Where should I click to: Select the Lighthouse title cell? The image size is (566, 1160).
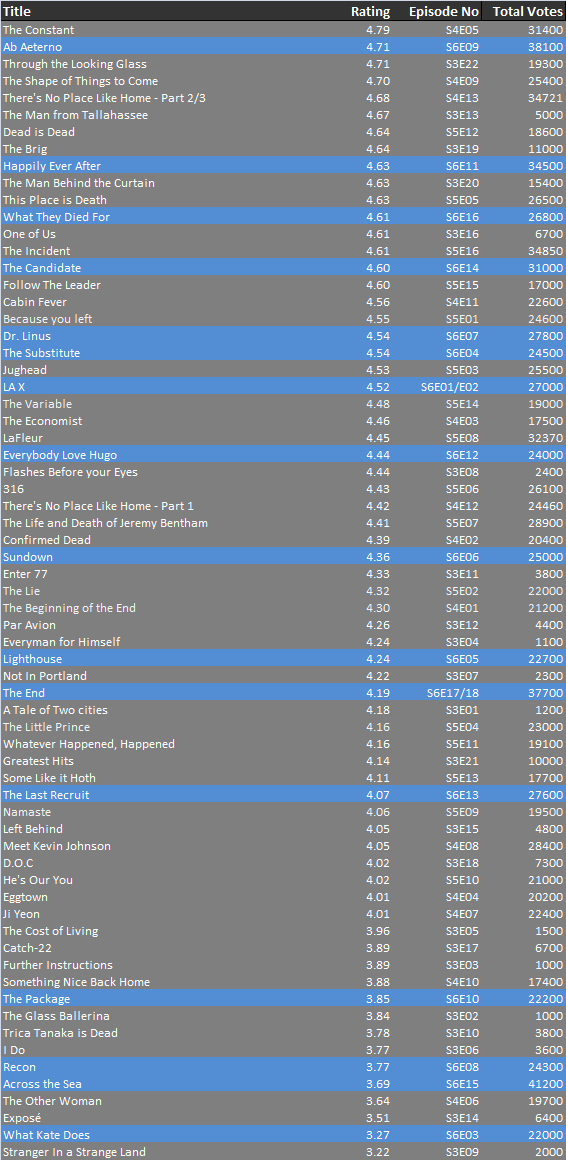[33, 659]
